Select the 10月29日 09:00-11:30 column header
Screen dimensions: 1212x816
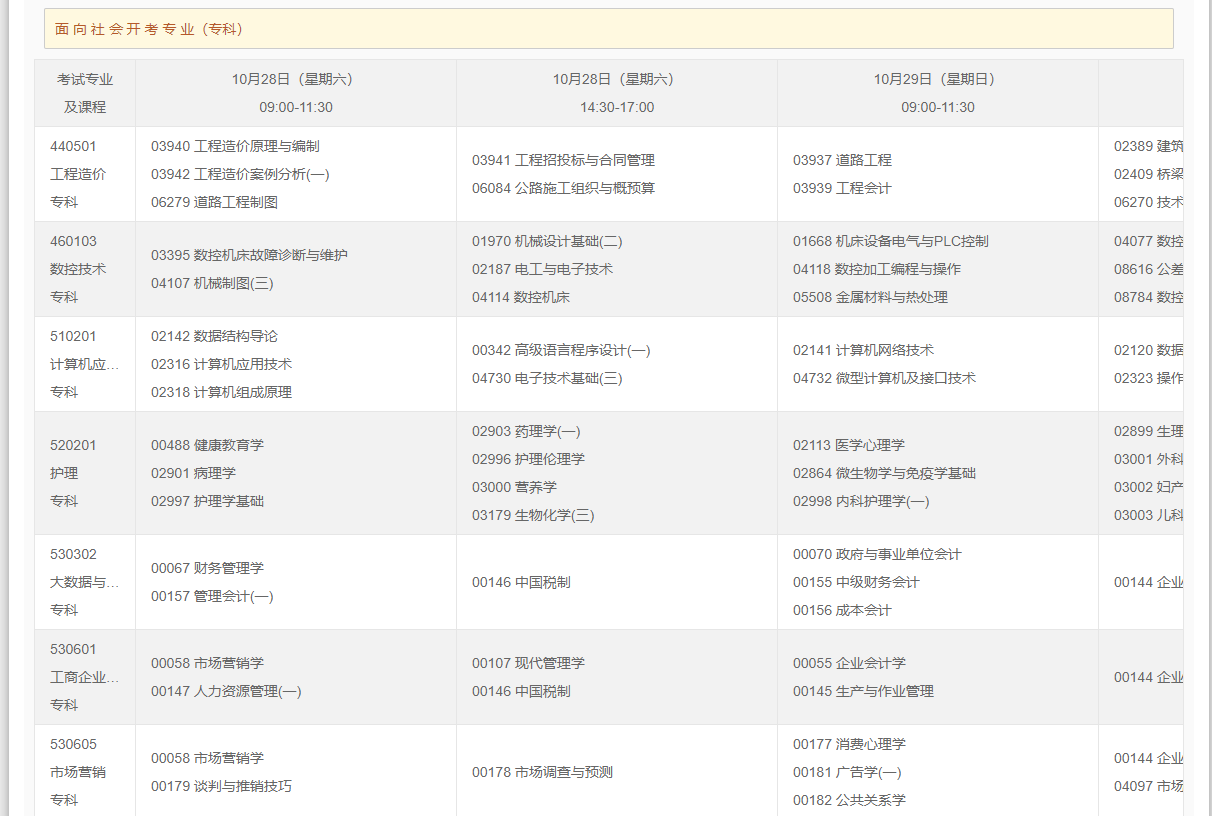tap(938, 93)
